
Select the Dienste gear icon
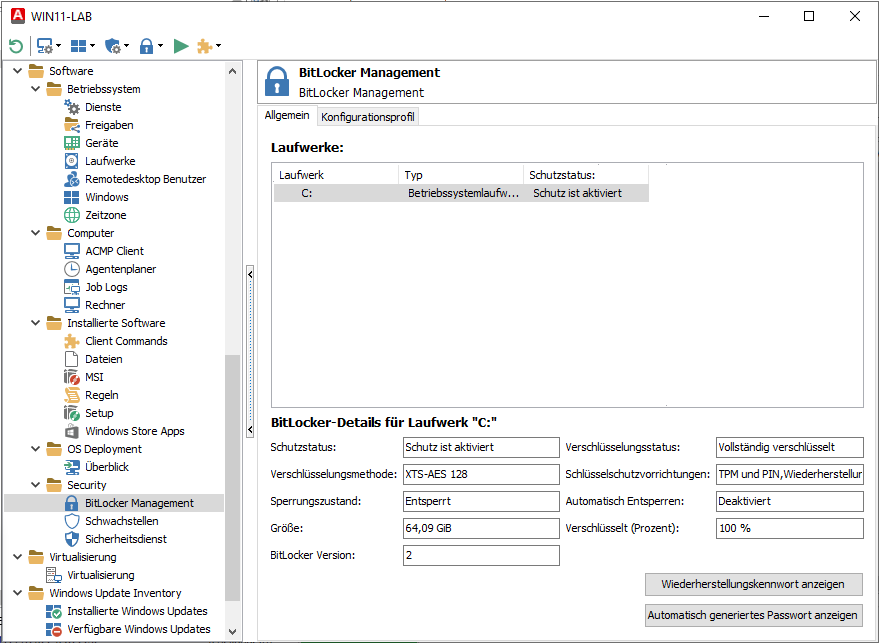[x=72, y=107]
